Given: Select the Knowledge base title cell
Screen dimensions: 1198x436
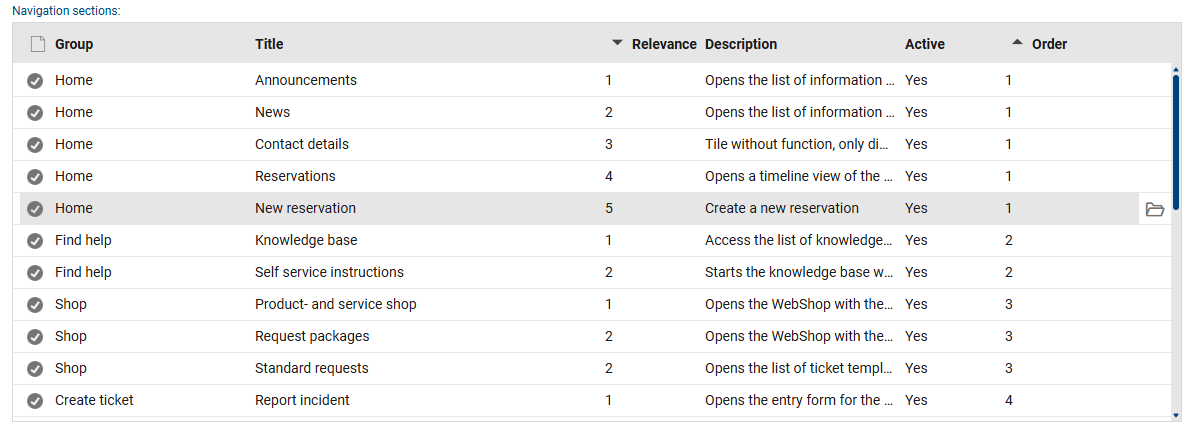Looking at the screenshot, I should (306, 241).
